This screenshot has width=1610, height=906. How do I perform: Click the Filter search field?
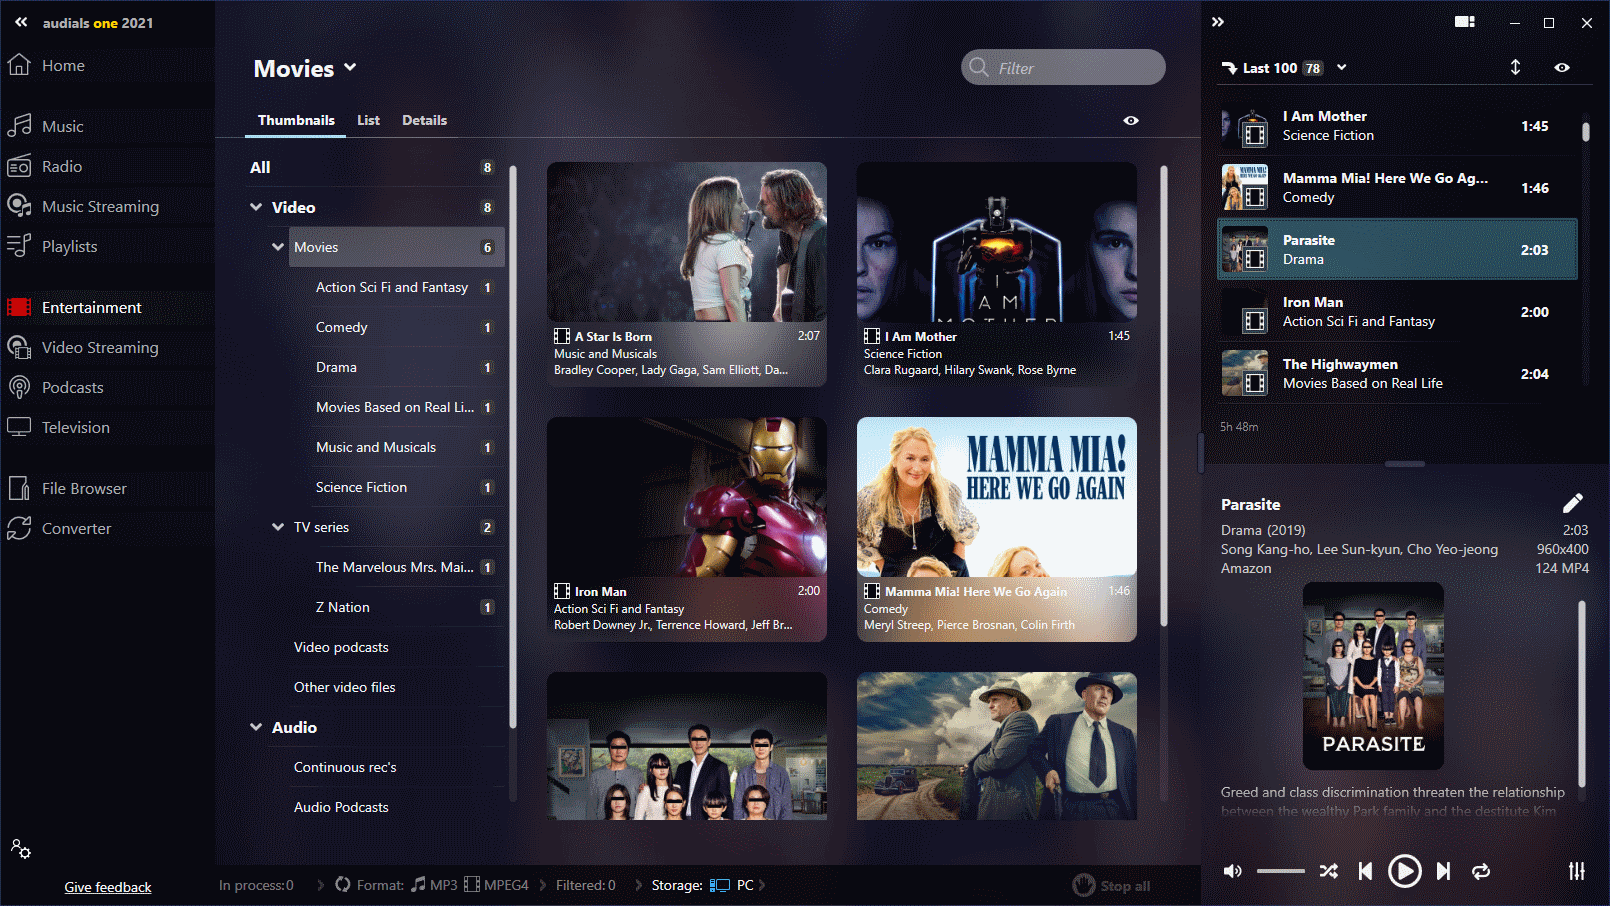[x=1063, y=67]
